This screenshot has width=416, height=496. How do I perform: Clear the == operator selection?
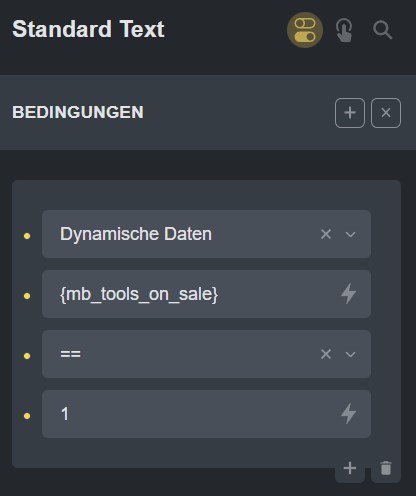[326, 354]
